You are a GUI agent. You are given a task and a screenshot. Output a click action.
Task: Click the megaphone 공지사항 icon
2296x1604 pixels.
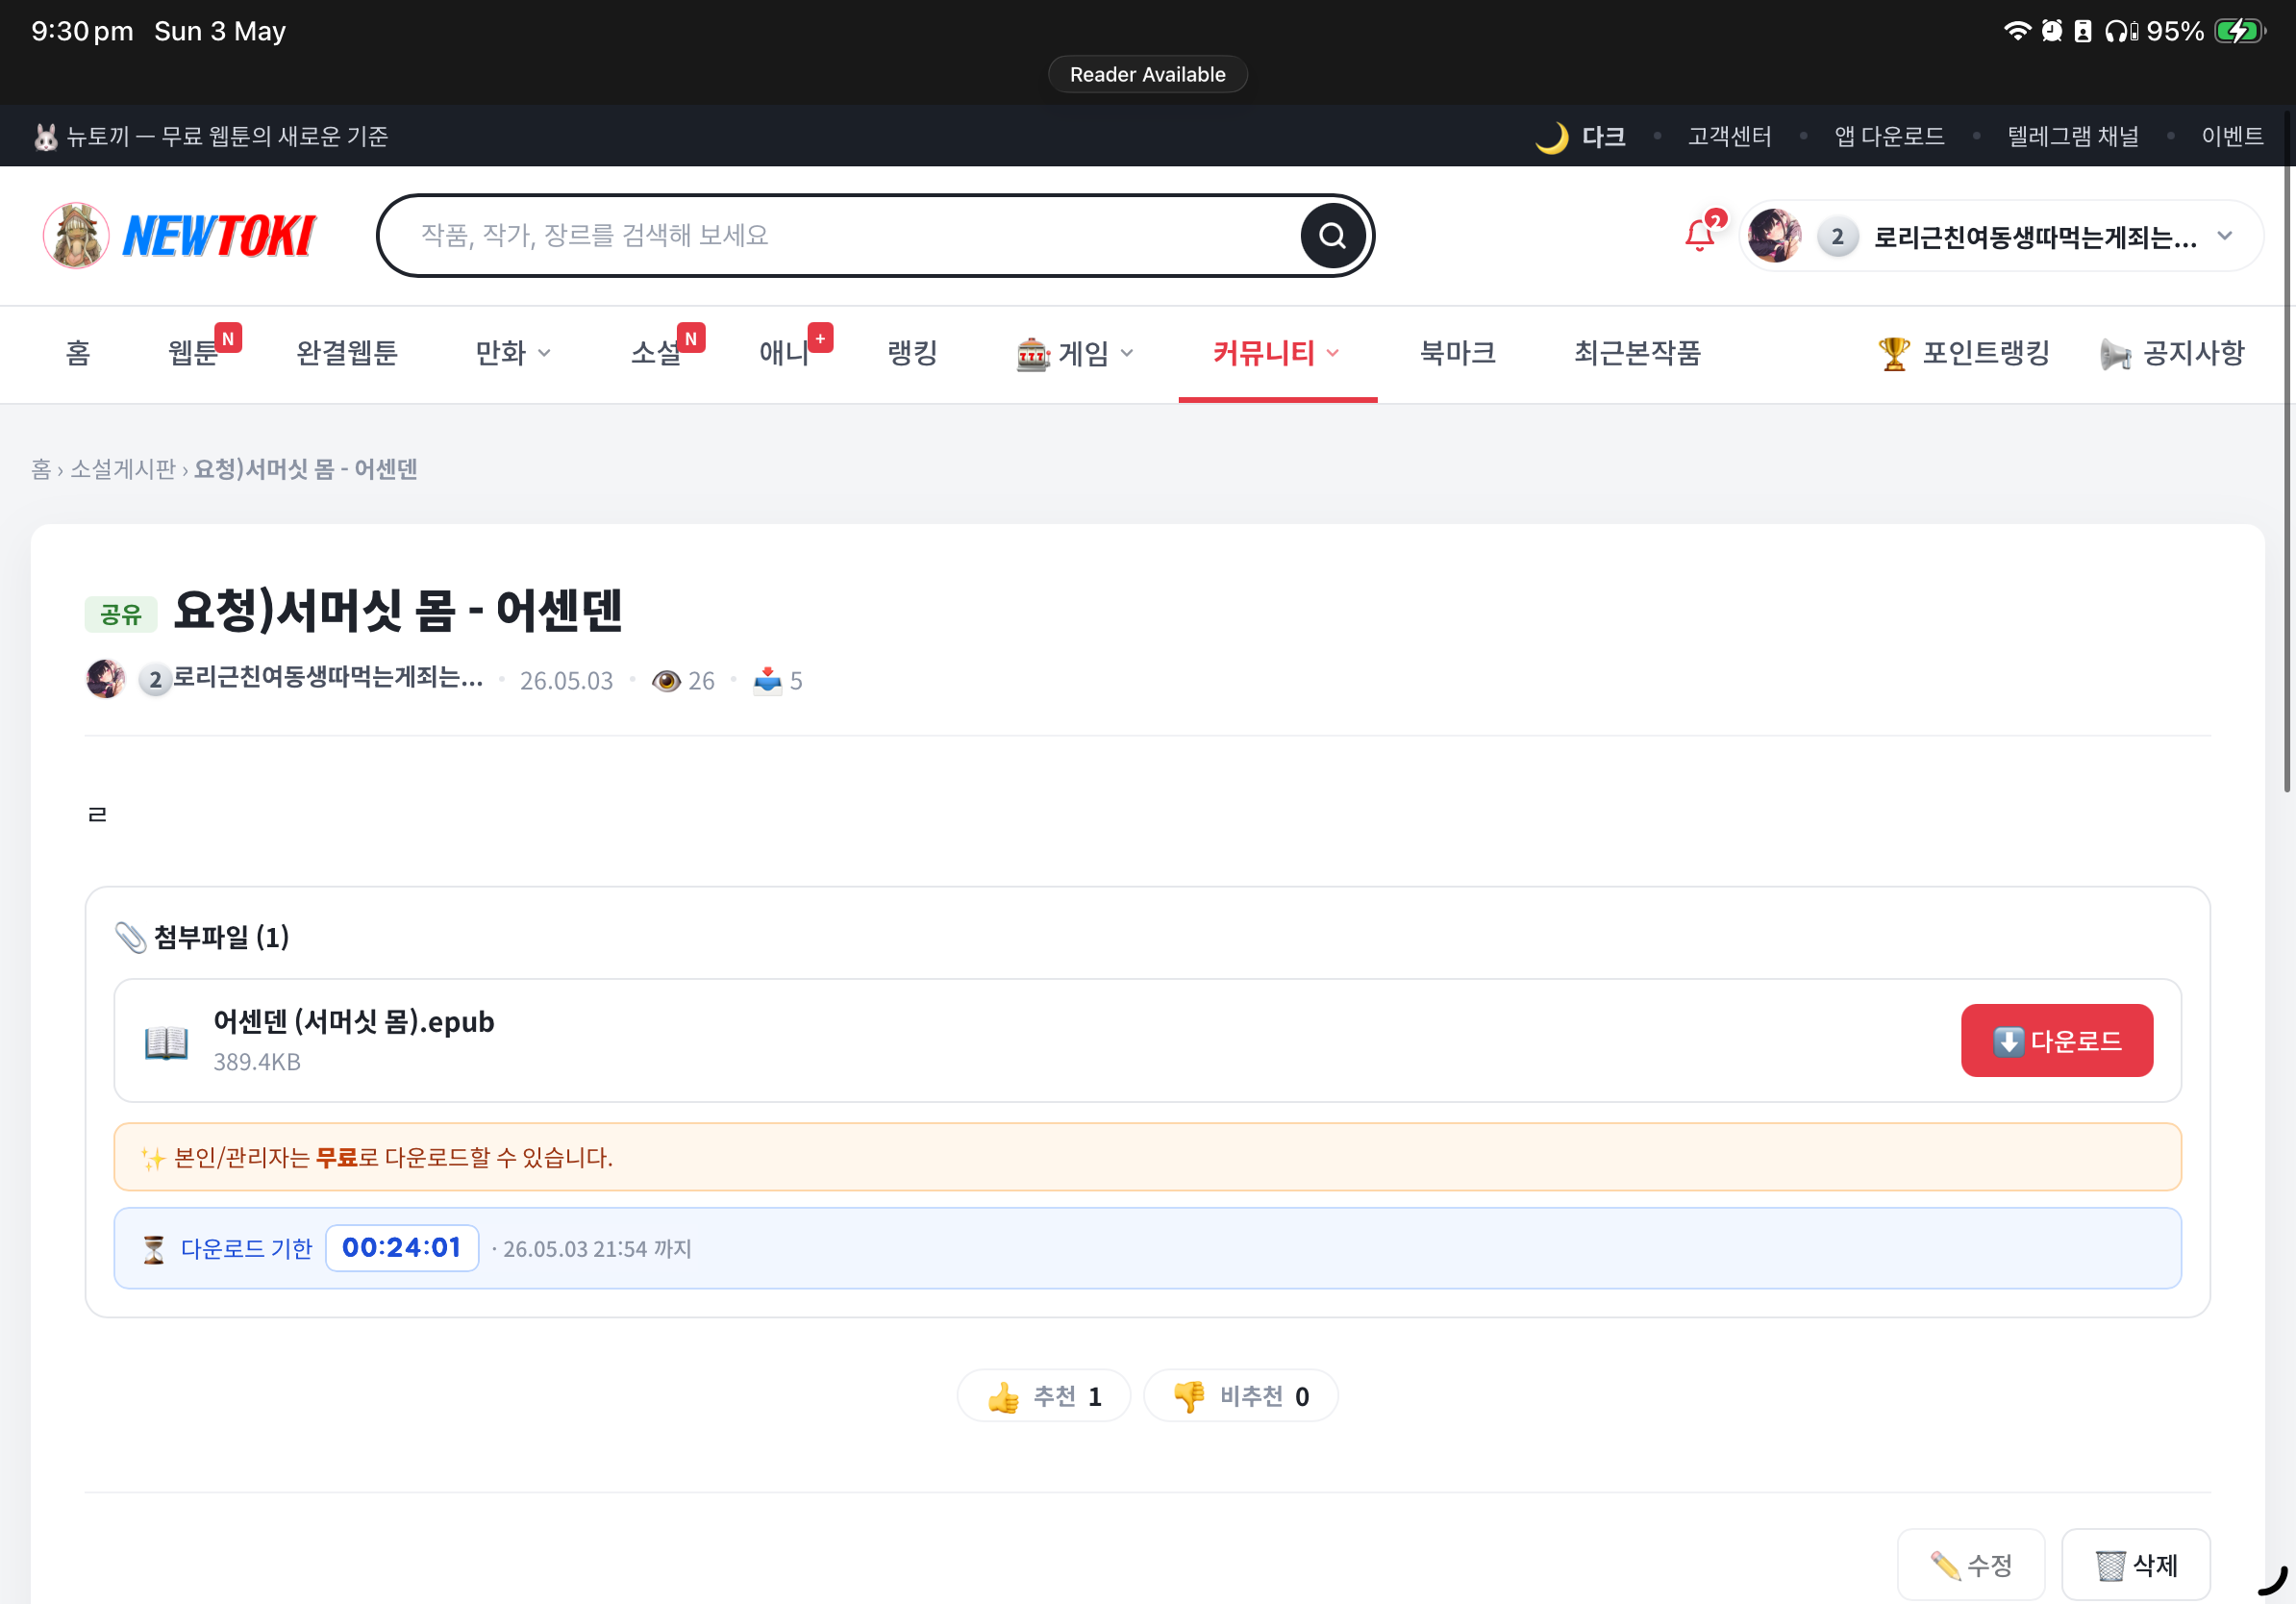coord(2116,353)
